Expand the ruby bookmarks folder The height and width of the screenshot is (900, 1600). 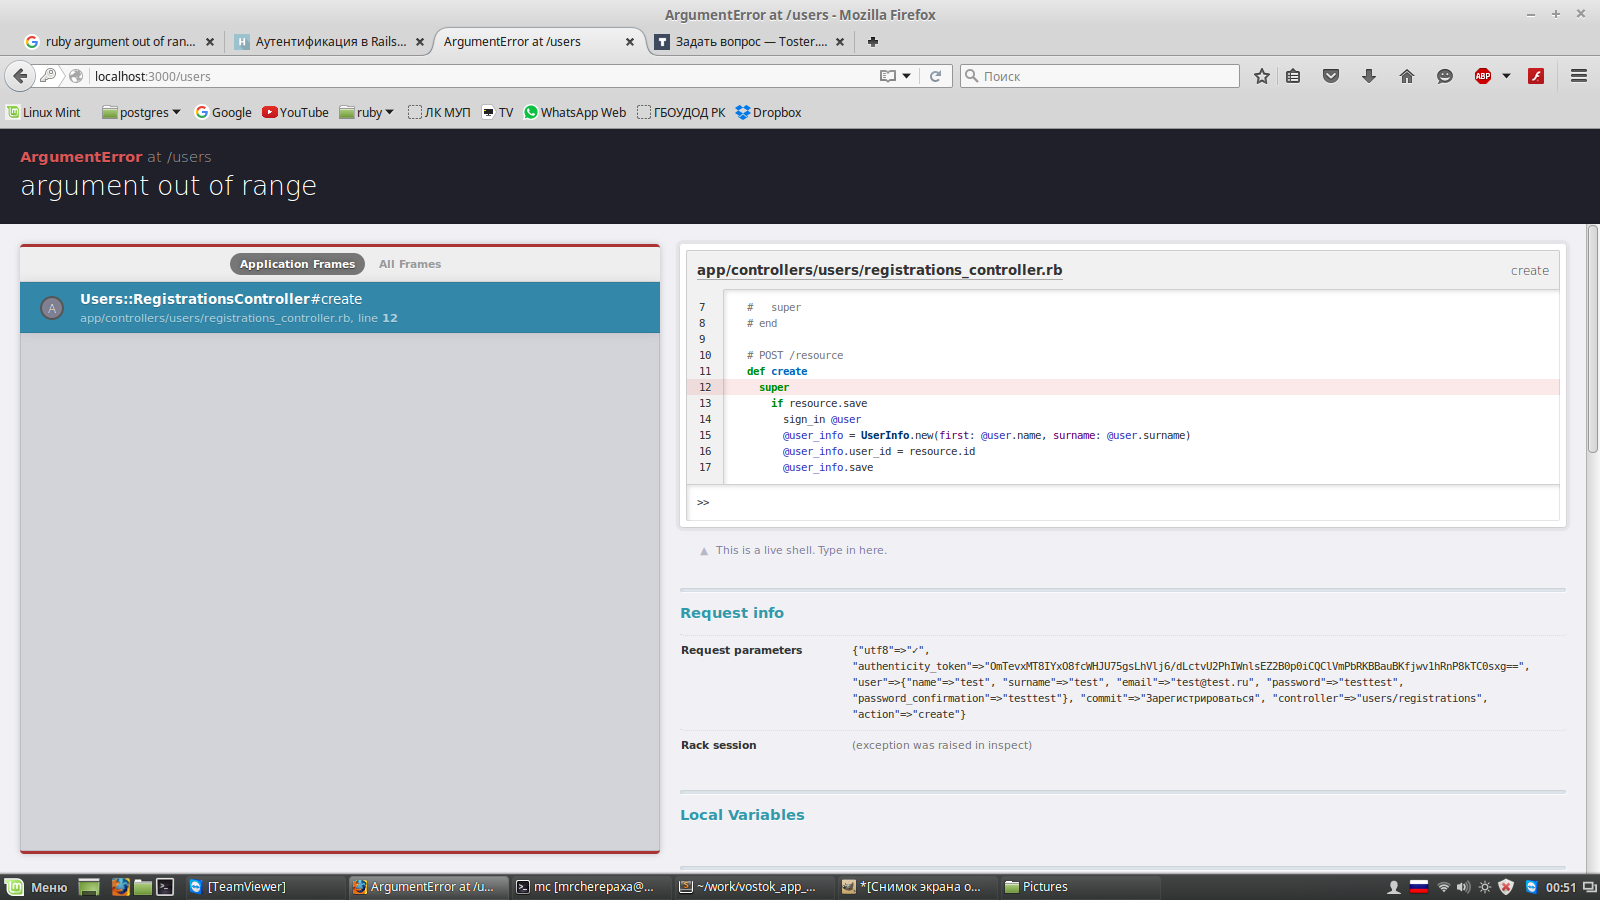tap(366, 113)
